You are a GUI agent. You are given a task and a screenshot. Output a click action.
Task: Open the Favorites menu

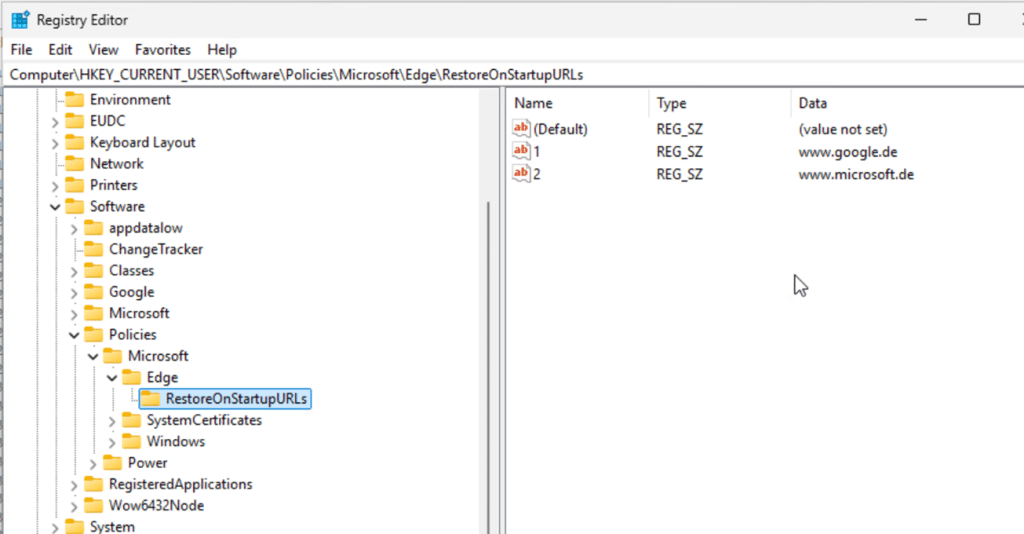click(x=163, y=49)
